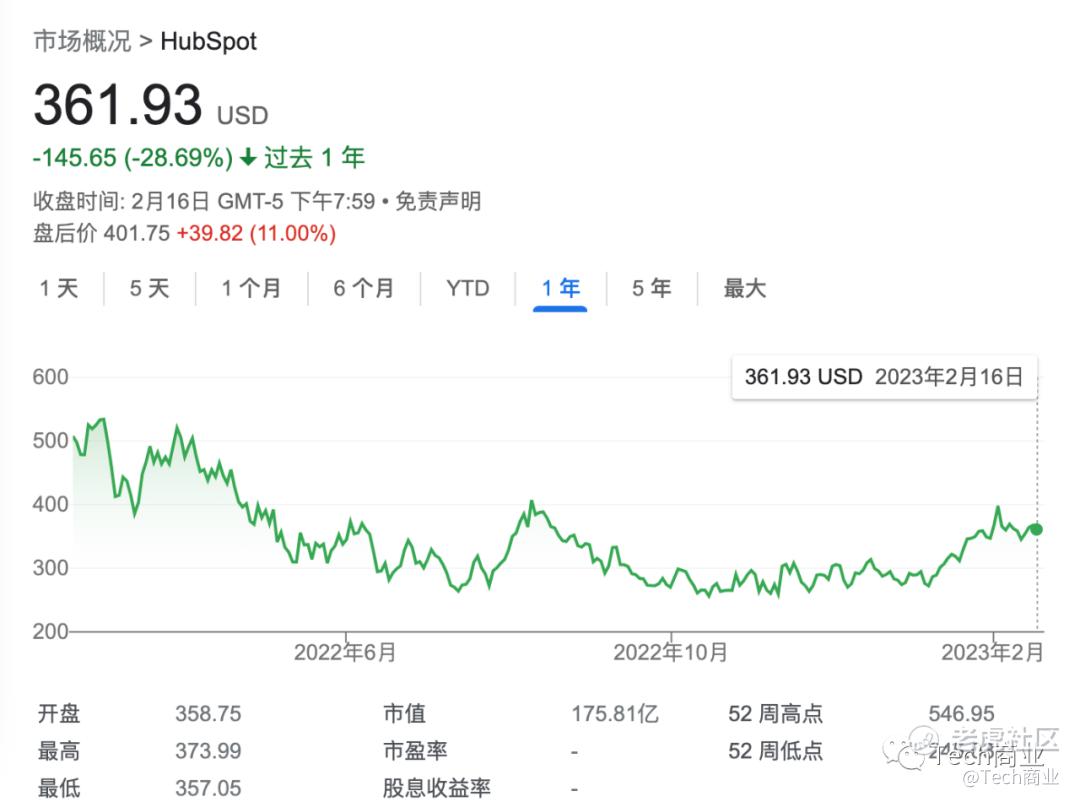Choose the YTD range tab

click(x=468, y=288)
